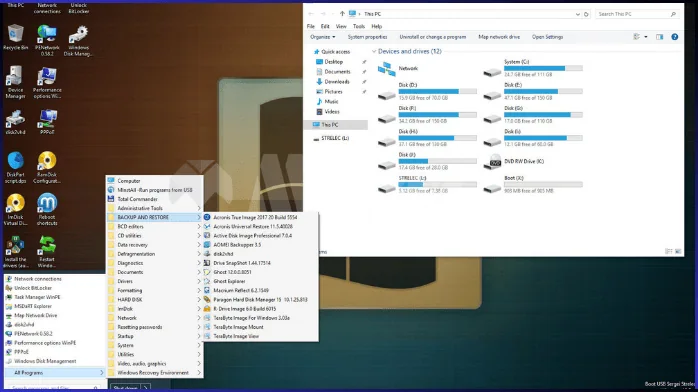The image size is (698, 392).
Task: Open the Organize dropdown in Explorer
Action: point(323,37)
